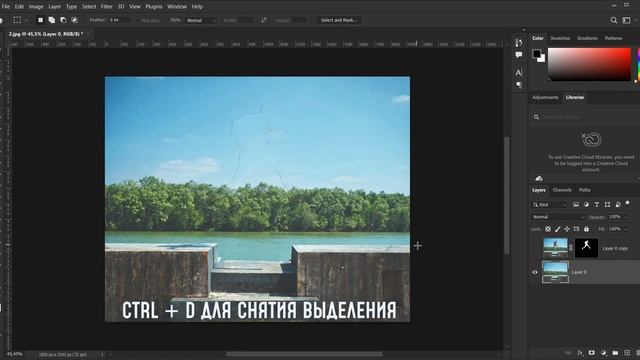
Task: Open the History panel icon
Action: 519,43
